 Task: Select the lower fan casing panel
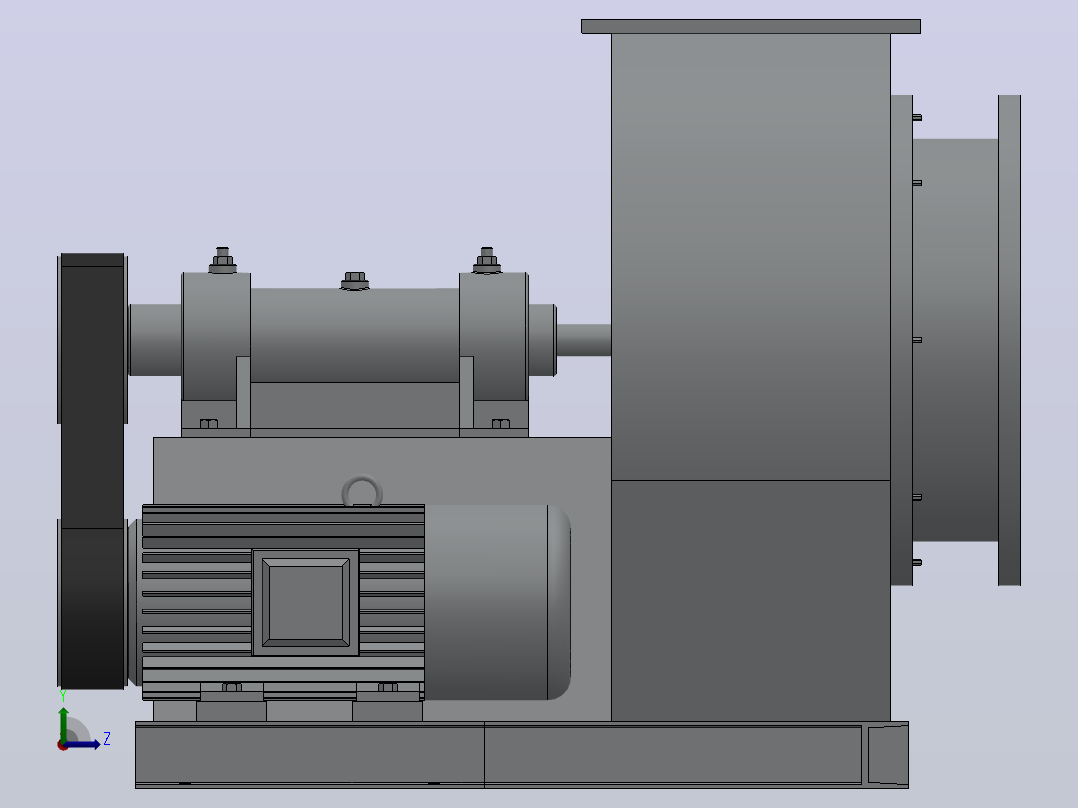(x=751, y=600)
